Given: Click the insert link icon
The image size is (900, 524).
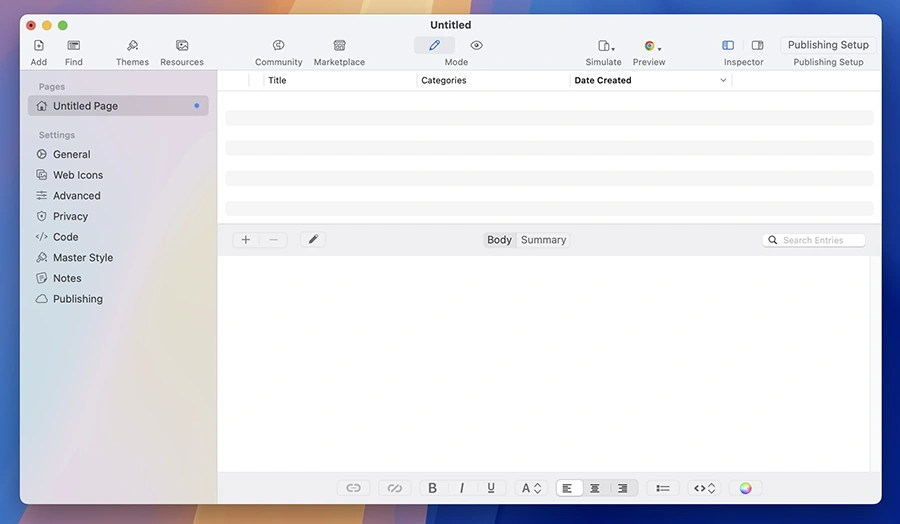Looking at the screenshot, I should 353,488.
